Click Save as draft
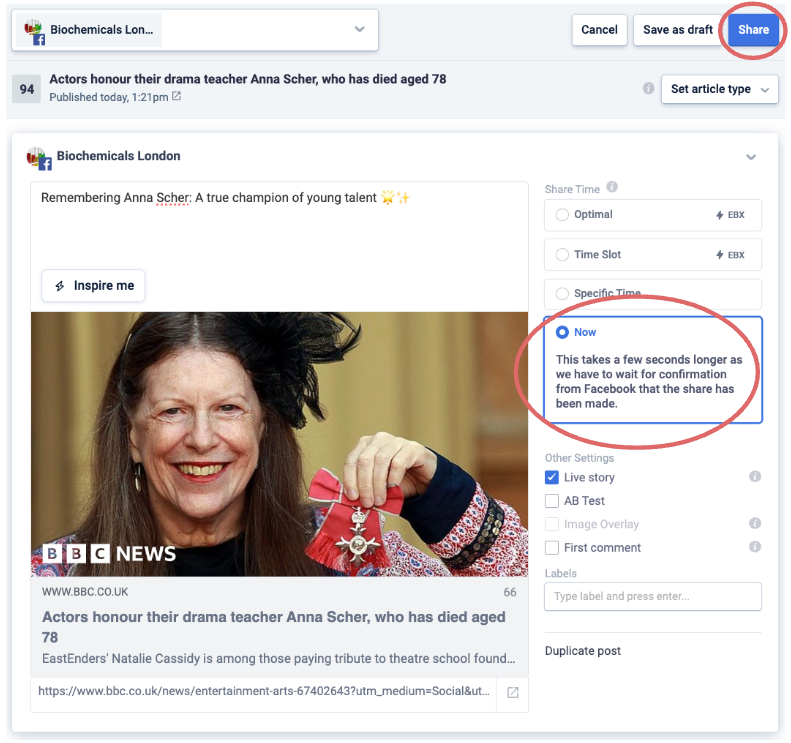Viewport: 791px width, 743px height. tap(677, 30)
